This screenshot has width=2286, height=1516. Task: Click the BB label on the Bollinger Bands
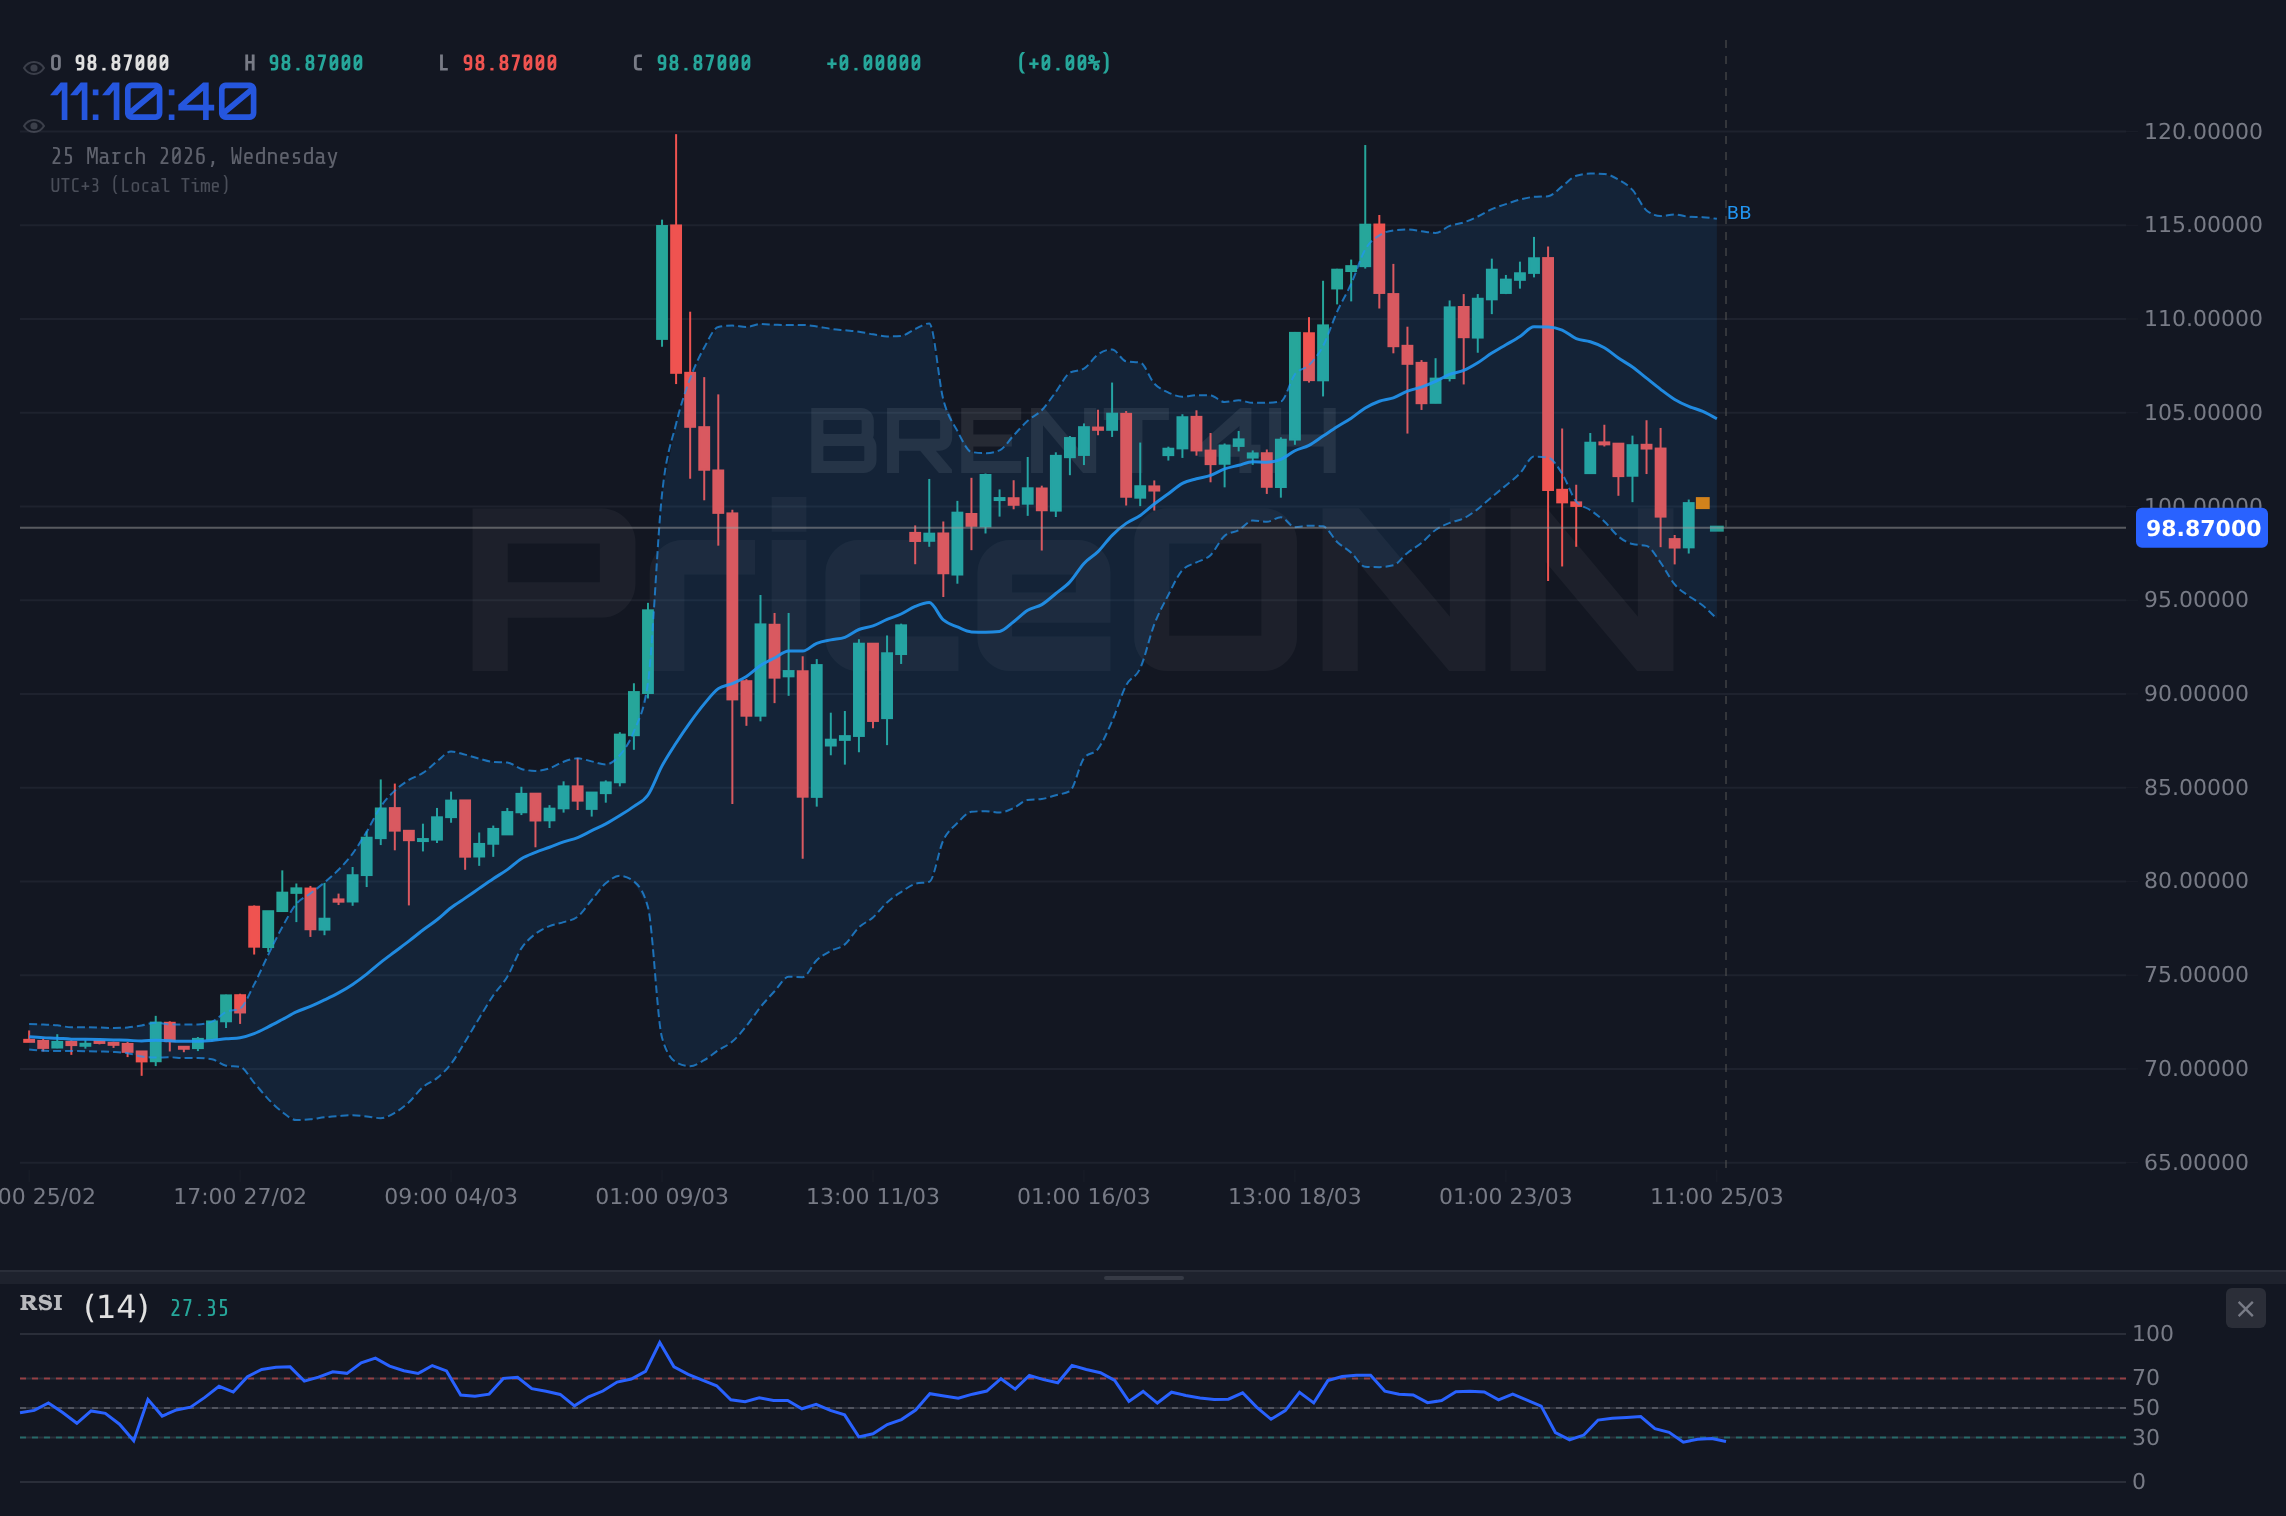point(1737,212)
